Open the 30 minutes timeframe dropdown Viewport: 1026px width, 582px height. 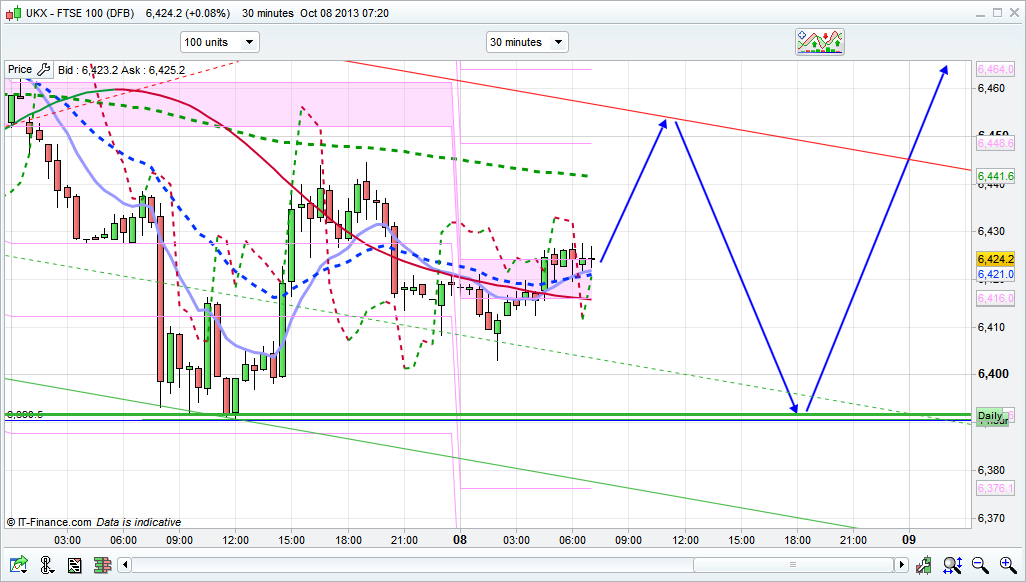coord(526,42)
